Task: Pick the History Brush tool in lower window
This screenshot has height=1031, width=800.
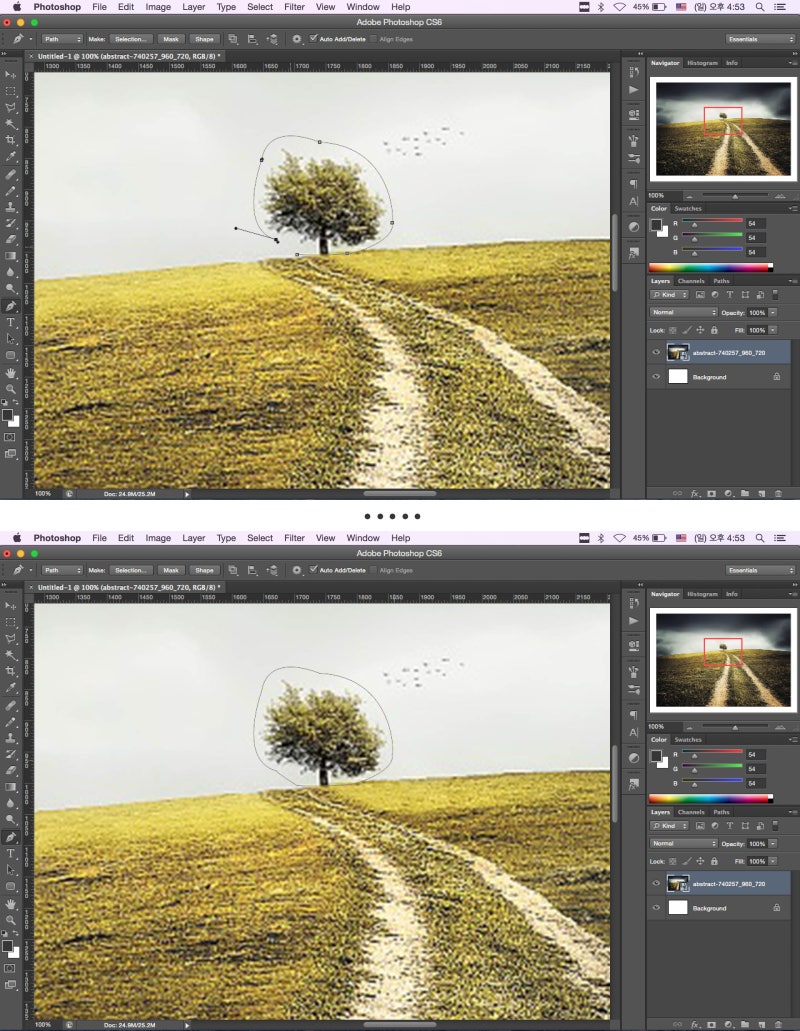Action: [x=11, y=754]
